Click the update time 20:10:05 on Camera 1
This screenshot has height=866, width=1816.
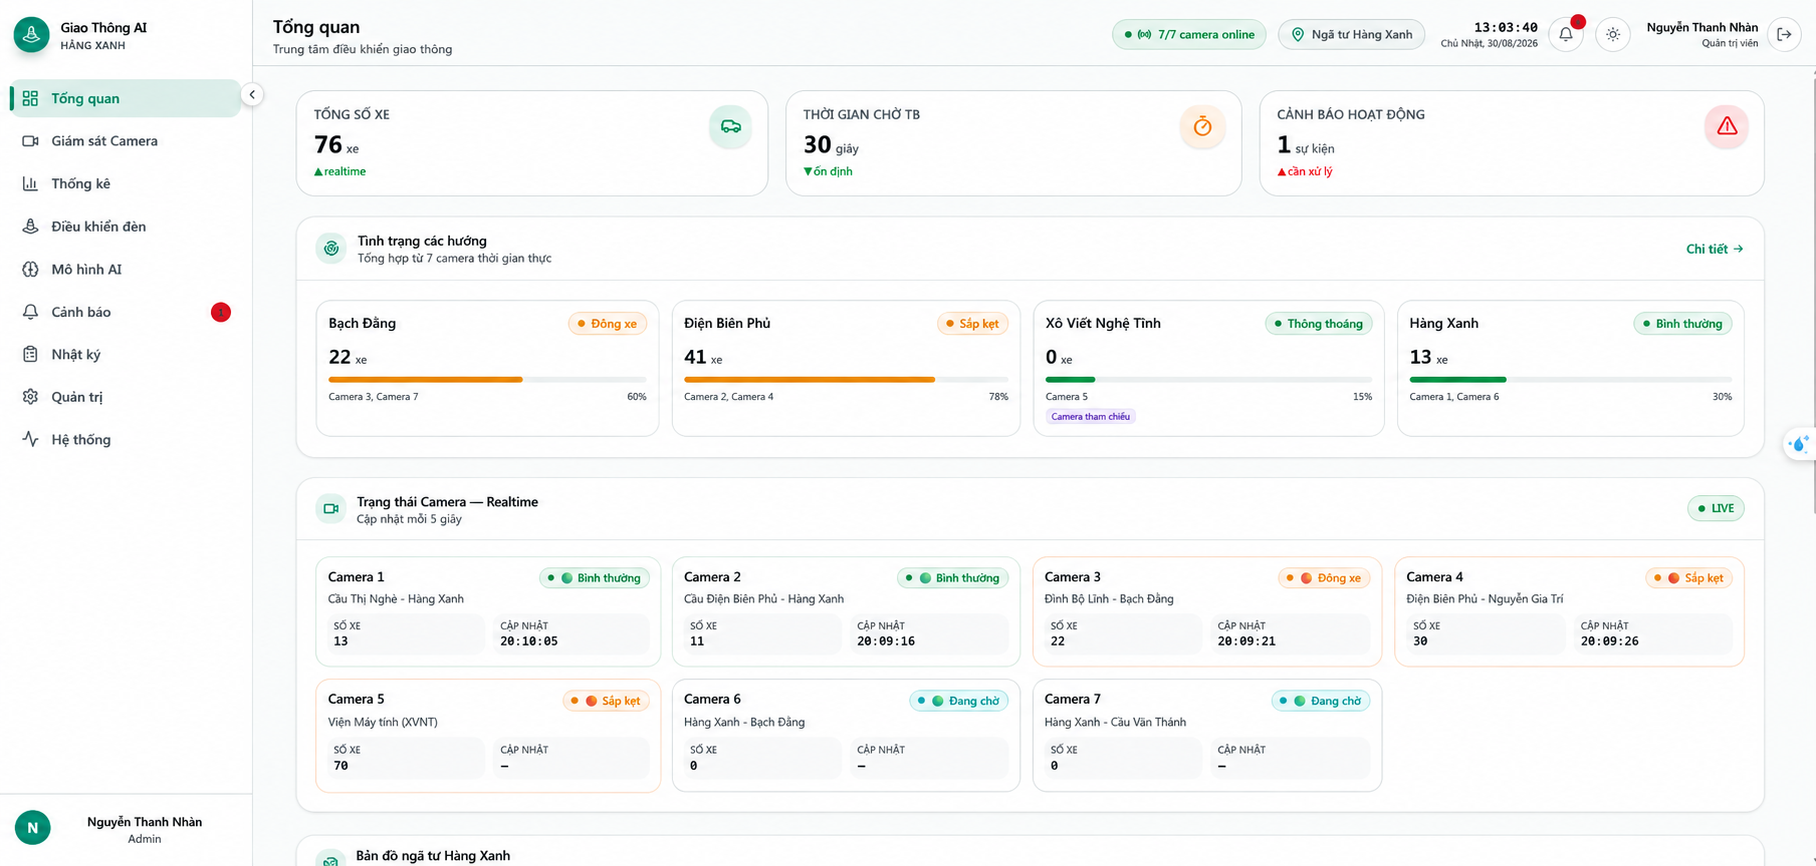tap(529, 641)
